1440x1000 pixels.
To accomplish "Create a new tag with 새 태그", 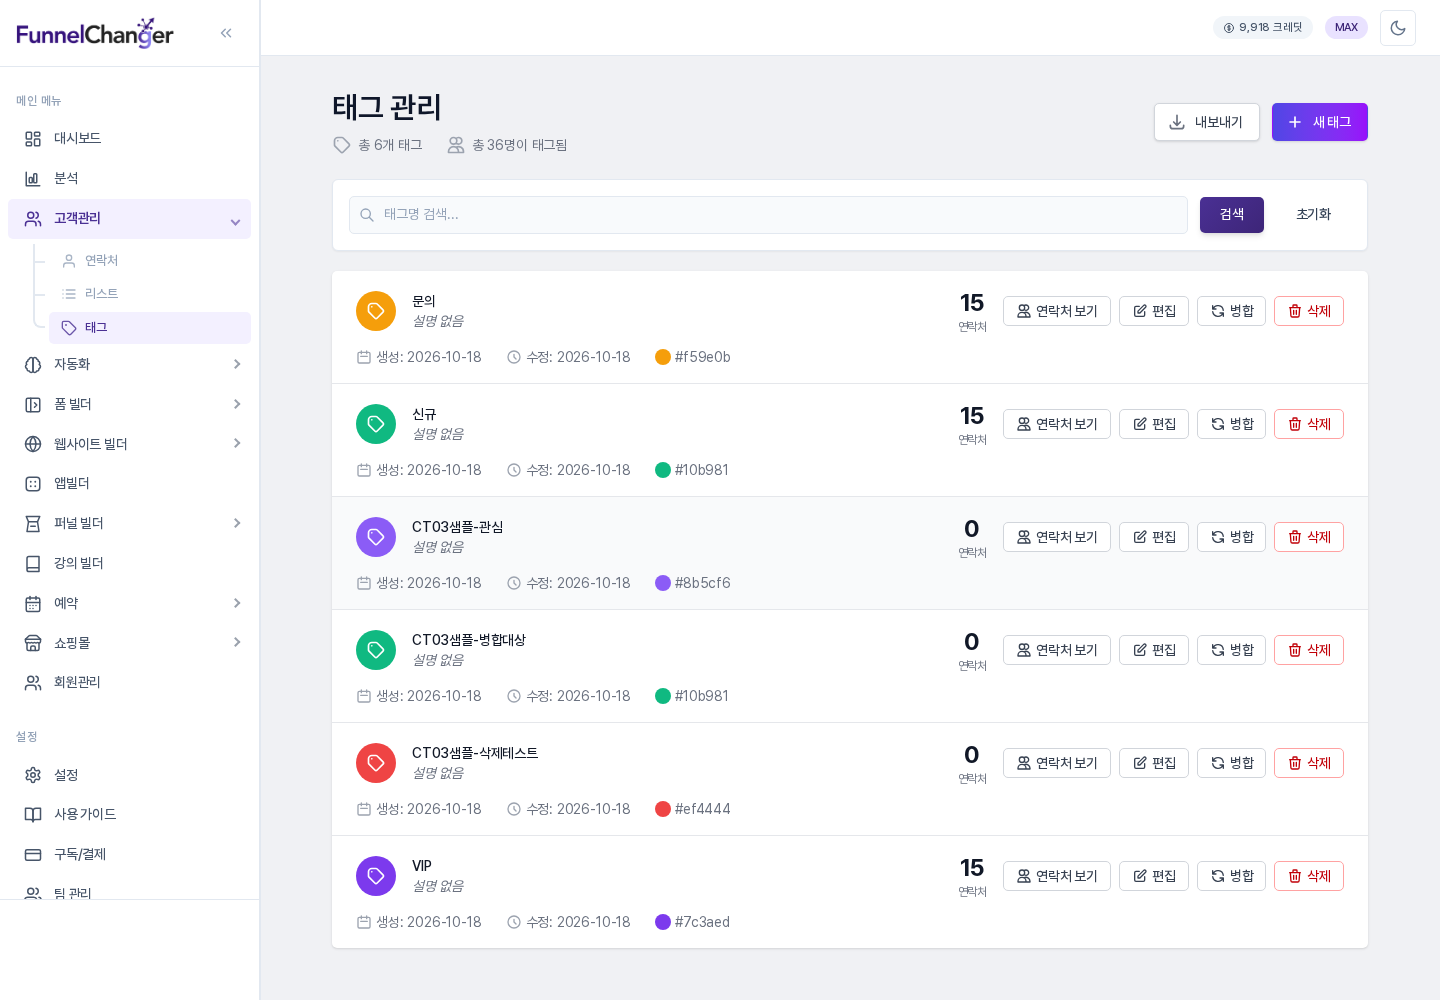I will (x=1320, y=122).
